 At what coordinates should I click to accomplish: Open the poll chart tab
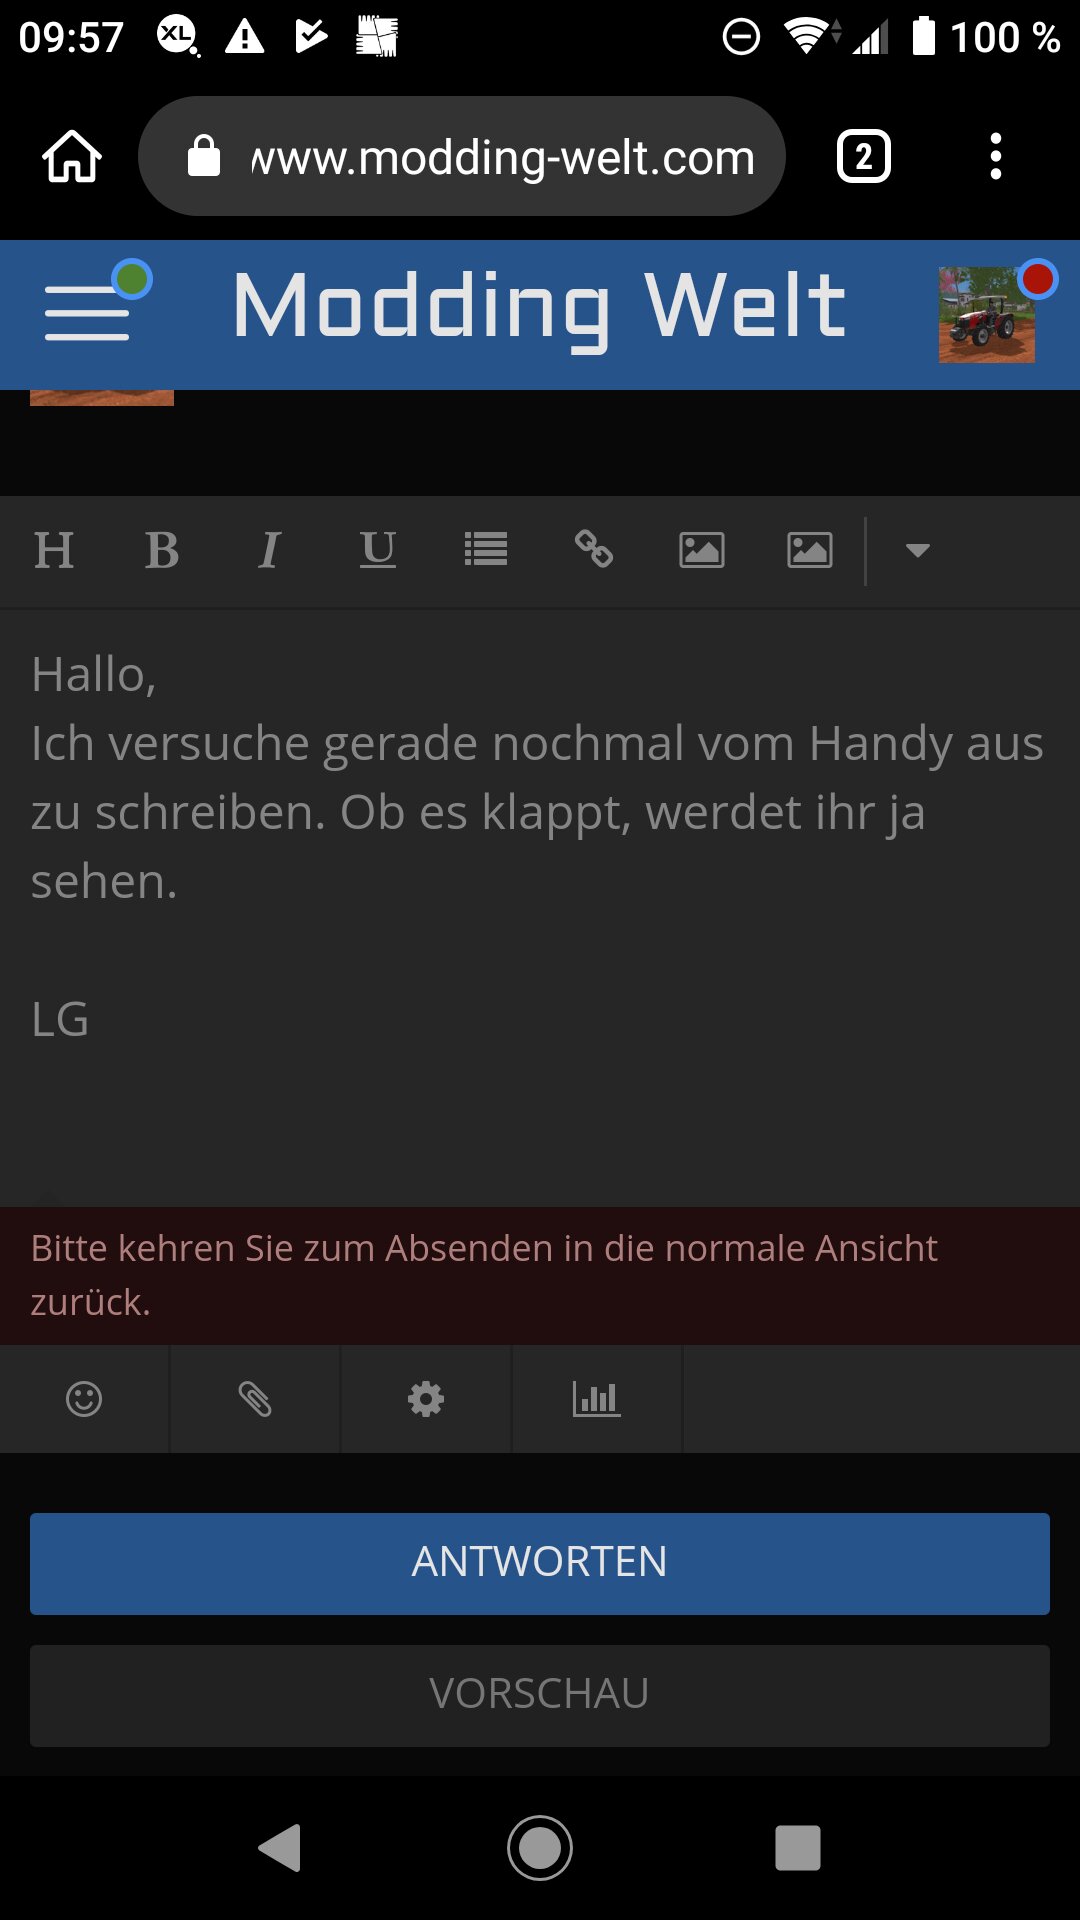(597, 1399)
